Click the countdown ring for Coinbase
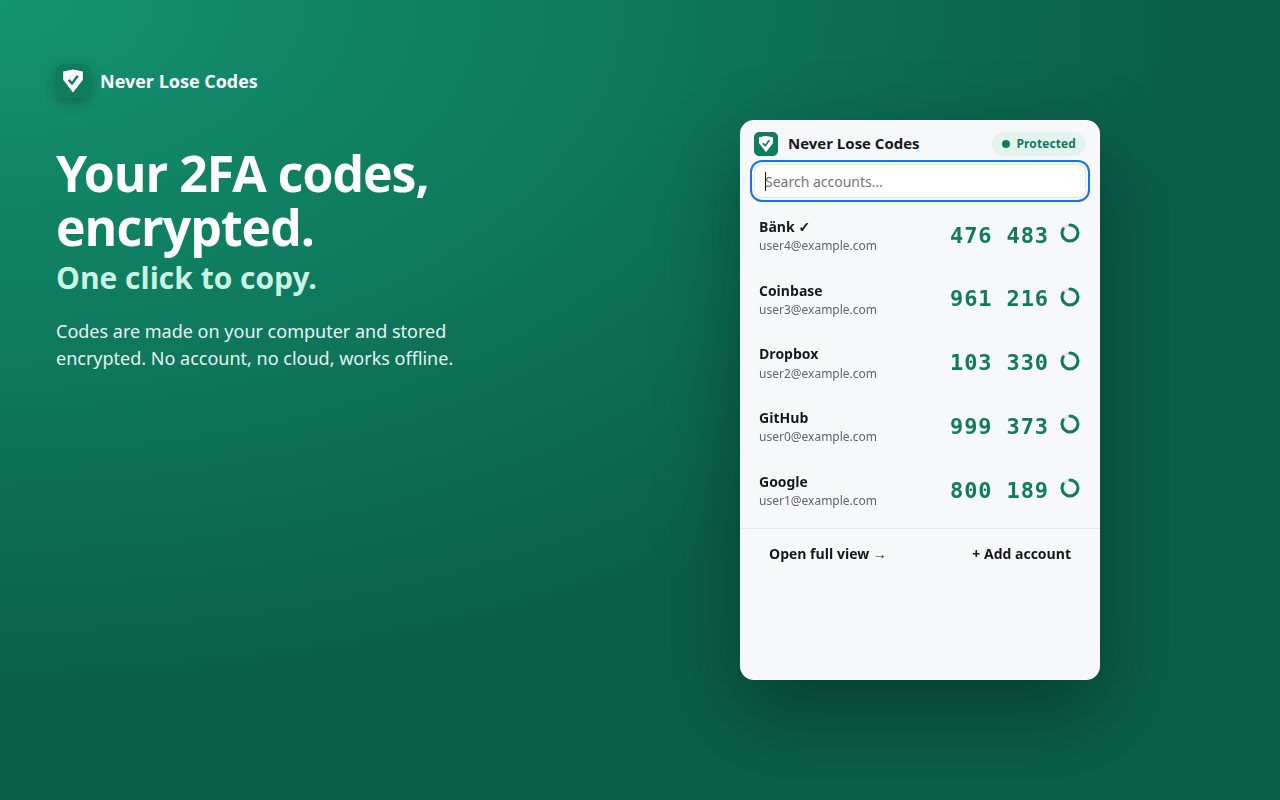 1070,297
